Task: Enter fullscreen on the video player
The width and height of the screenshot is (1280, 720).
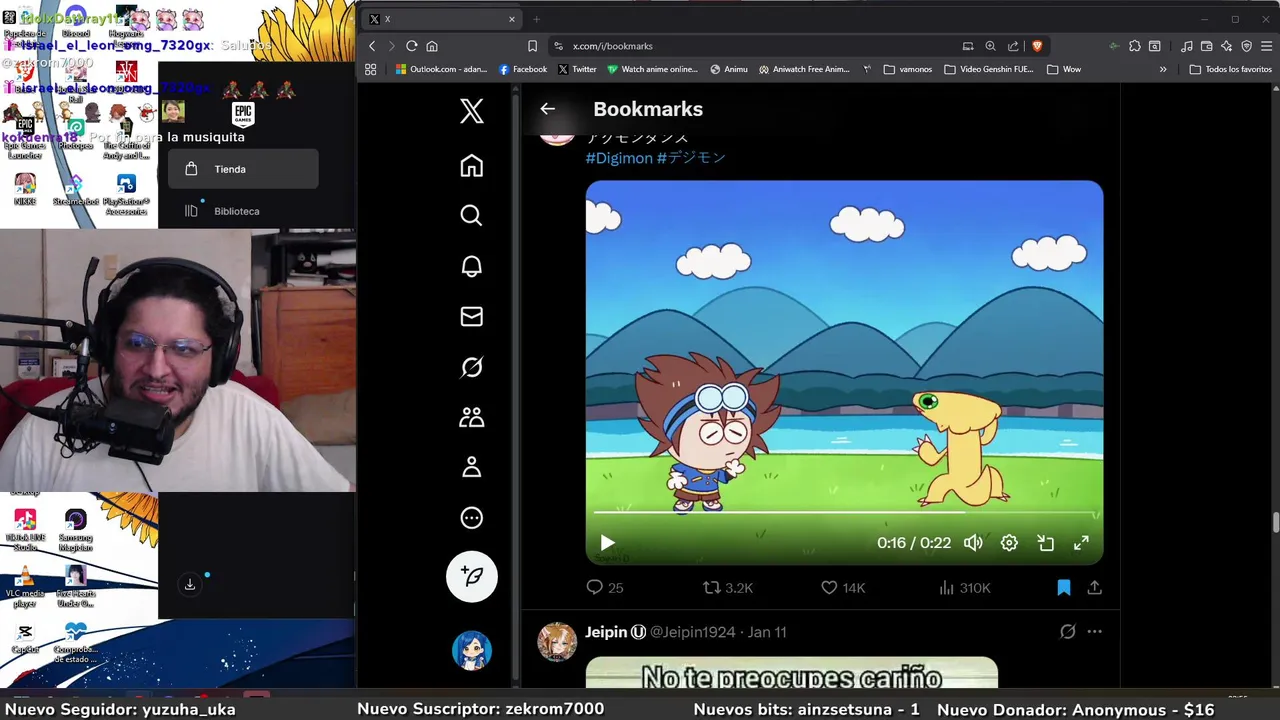Action: [1081, 543]
